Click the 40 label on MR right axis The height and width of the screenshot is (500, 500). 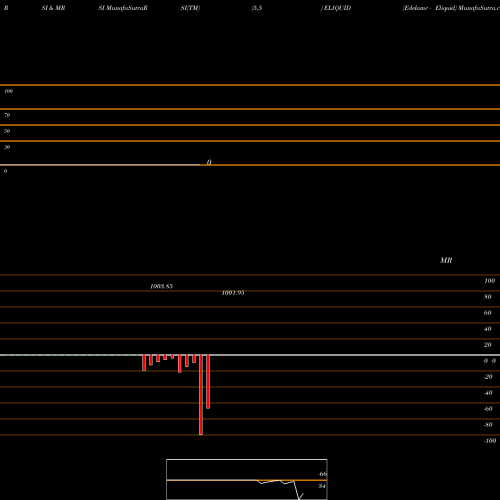coord(488,329)
